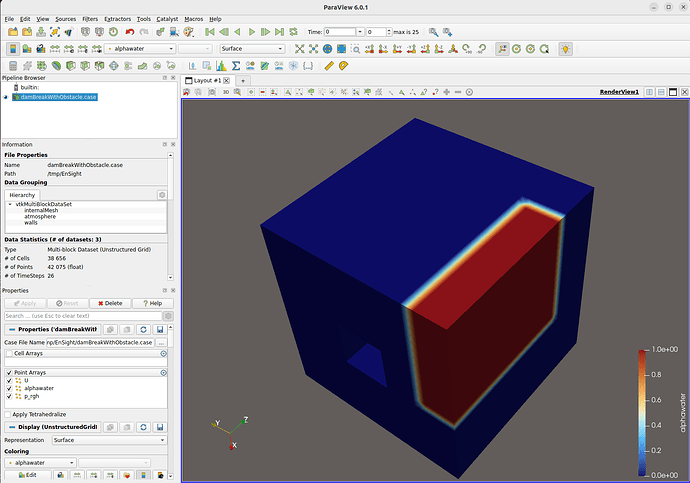Click Reset Camera icon
This screenshot has width=690, height=483.
300,49
